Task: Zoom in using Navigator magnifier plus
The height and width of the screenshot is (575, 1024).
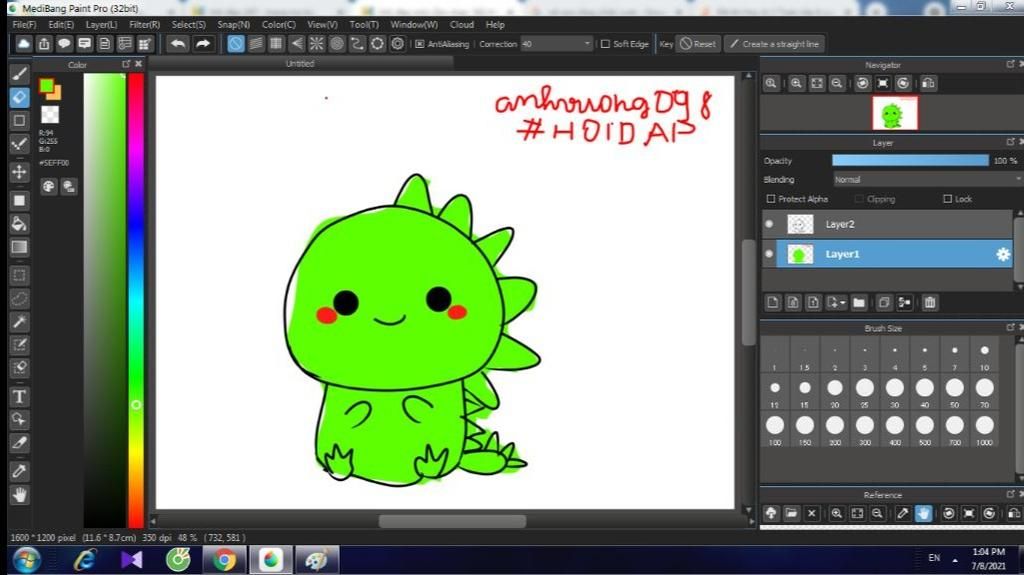Action: tap(796, 83)
